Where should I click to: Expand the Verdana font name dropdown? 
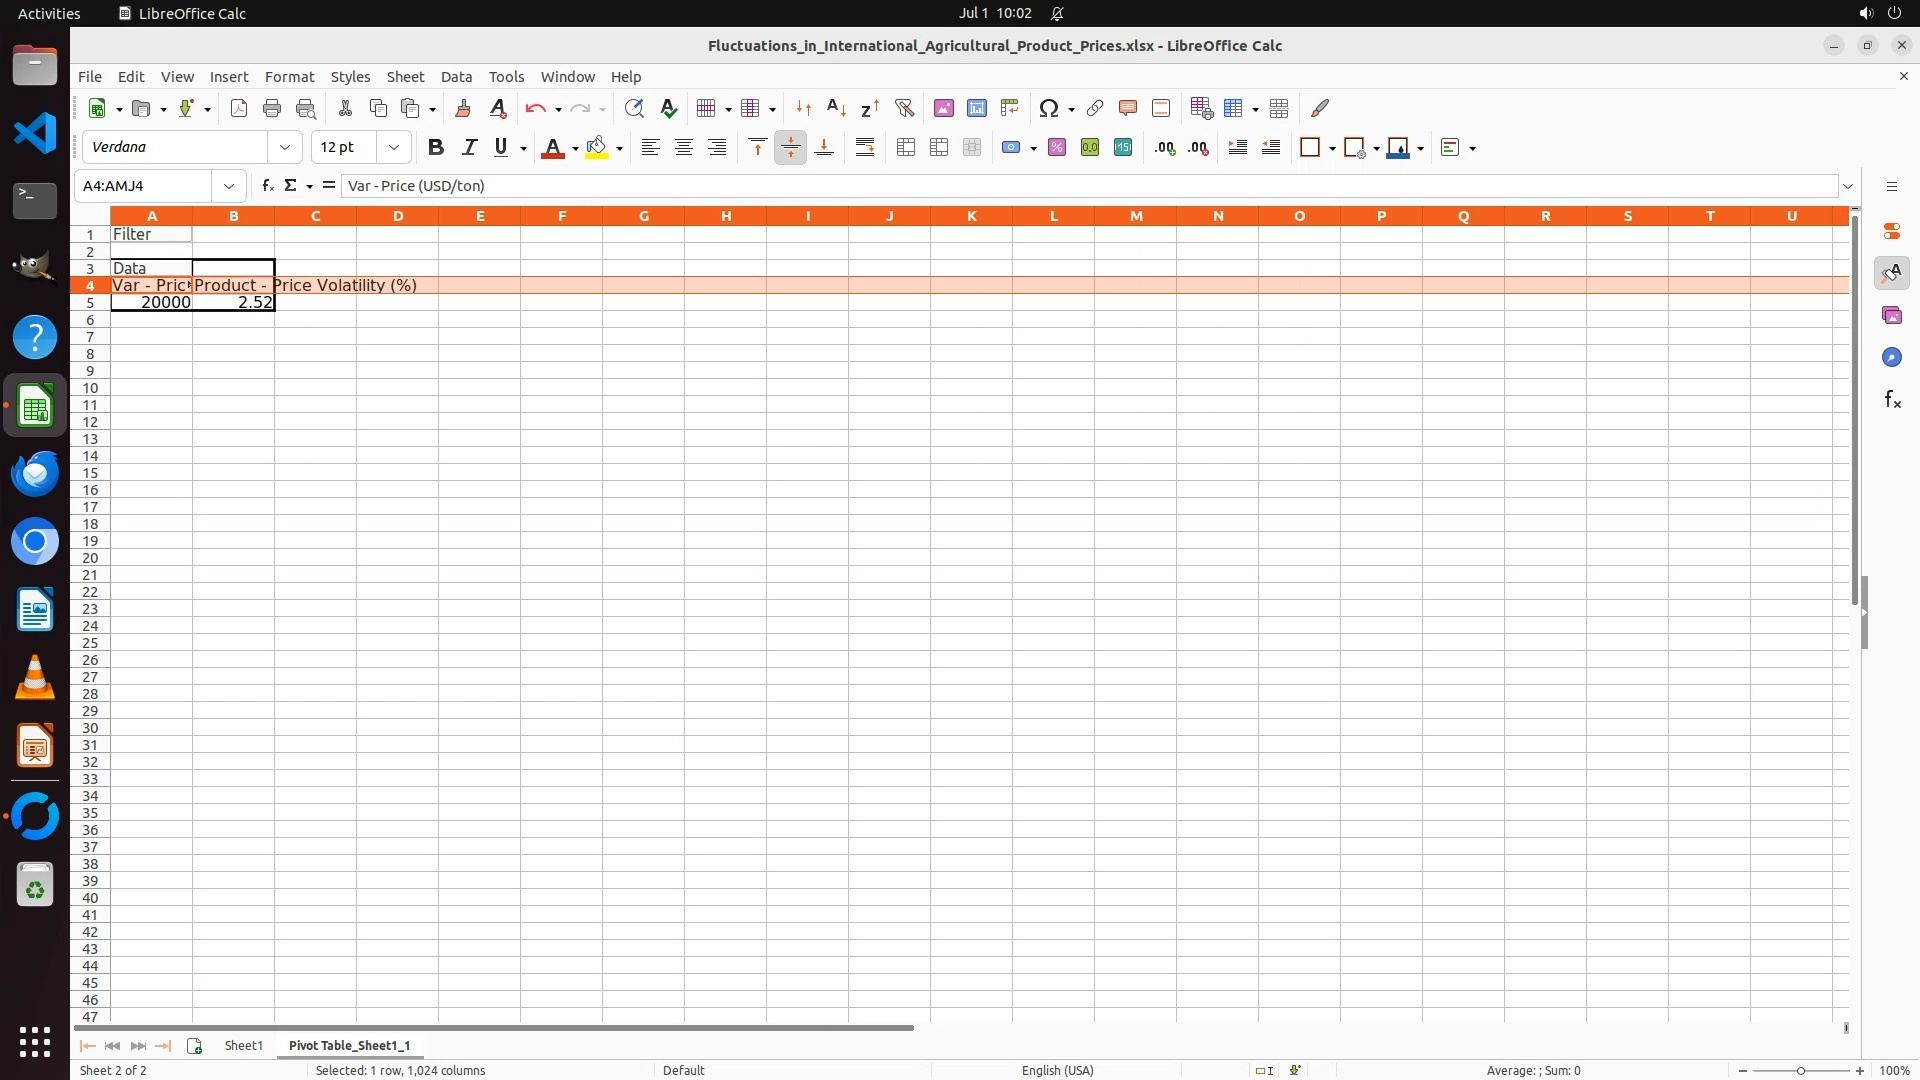pyautogui.click(x=285, y=148)
